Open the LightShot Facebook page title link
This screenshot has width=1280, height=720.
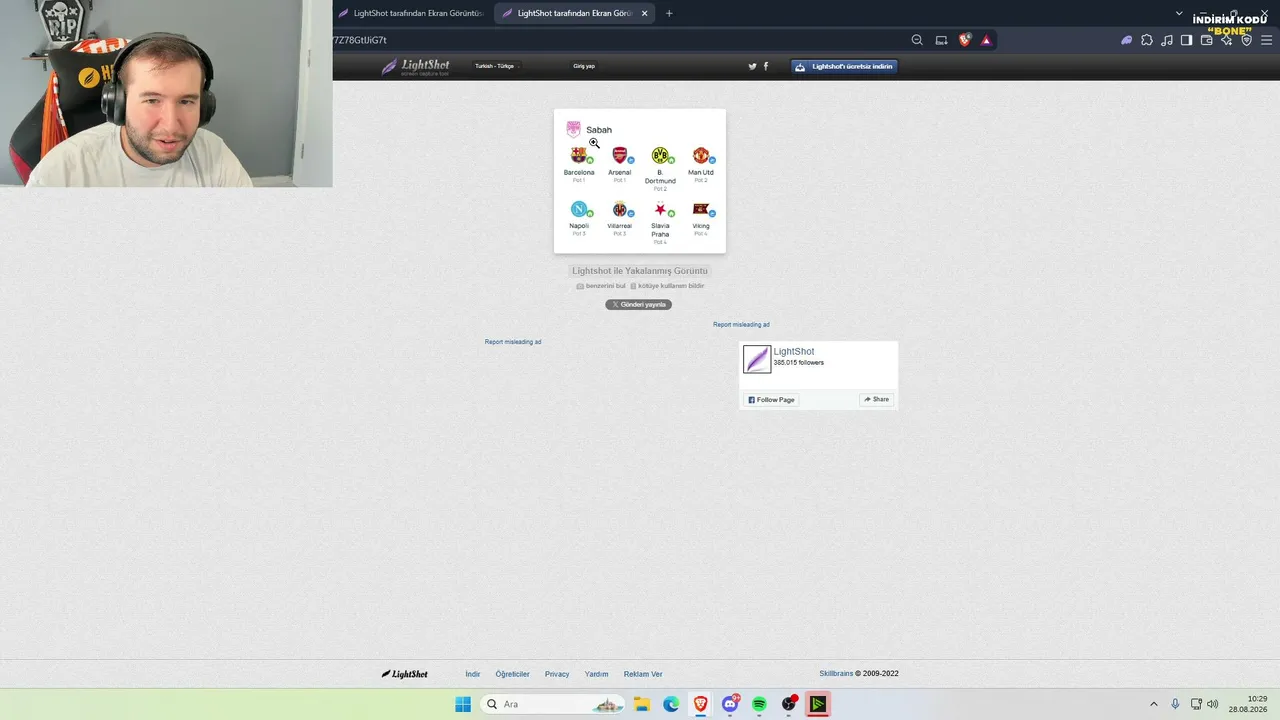[794, 352]
